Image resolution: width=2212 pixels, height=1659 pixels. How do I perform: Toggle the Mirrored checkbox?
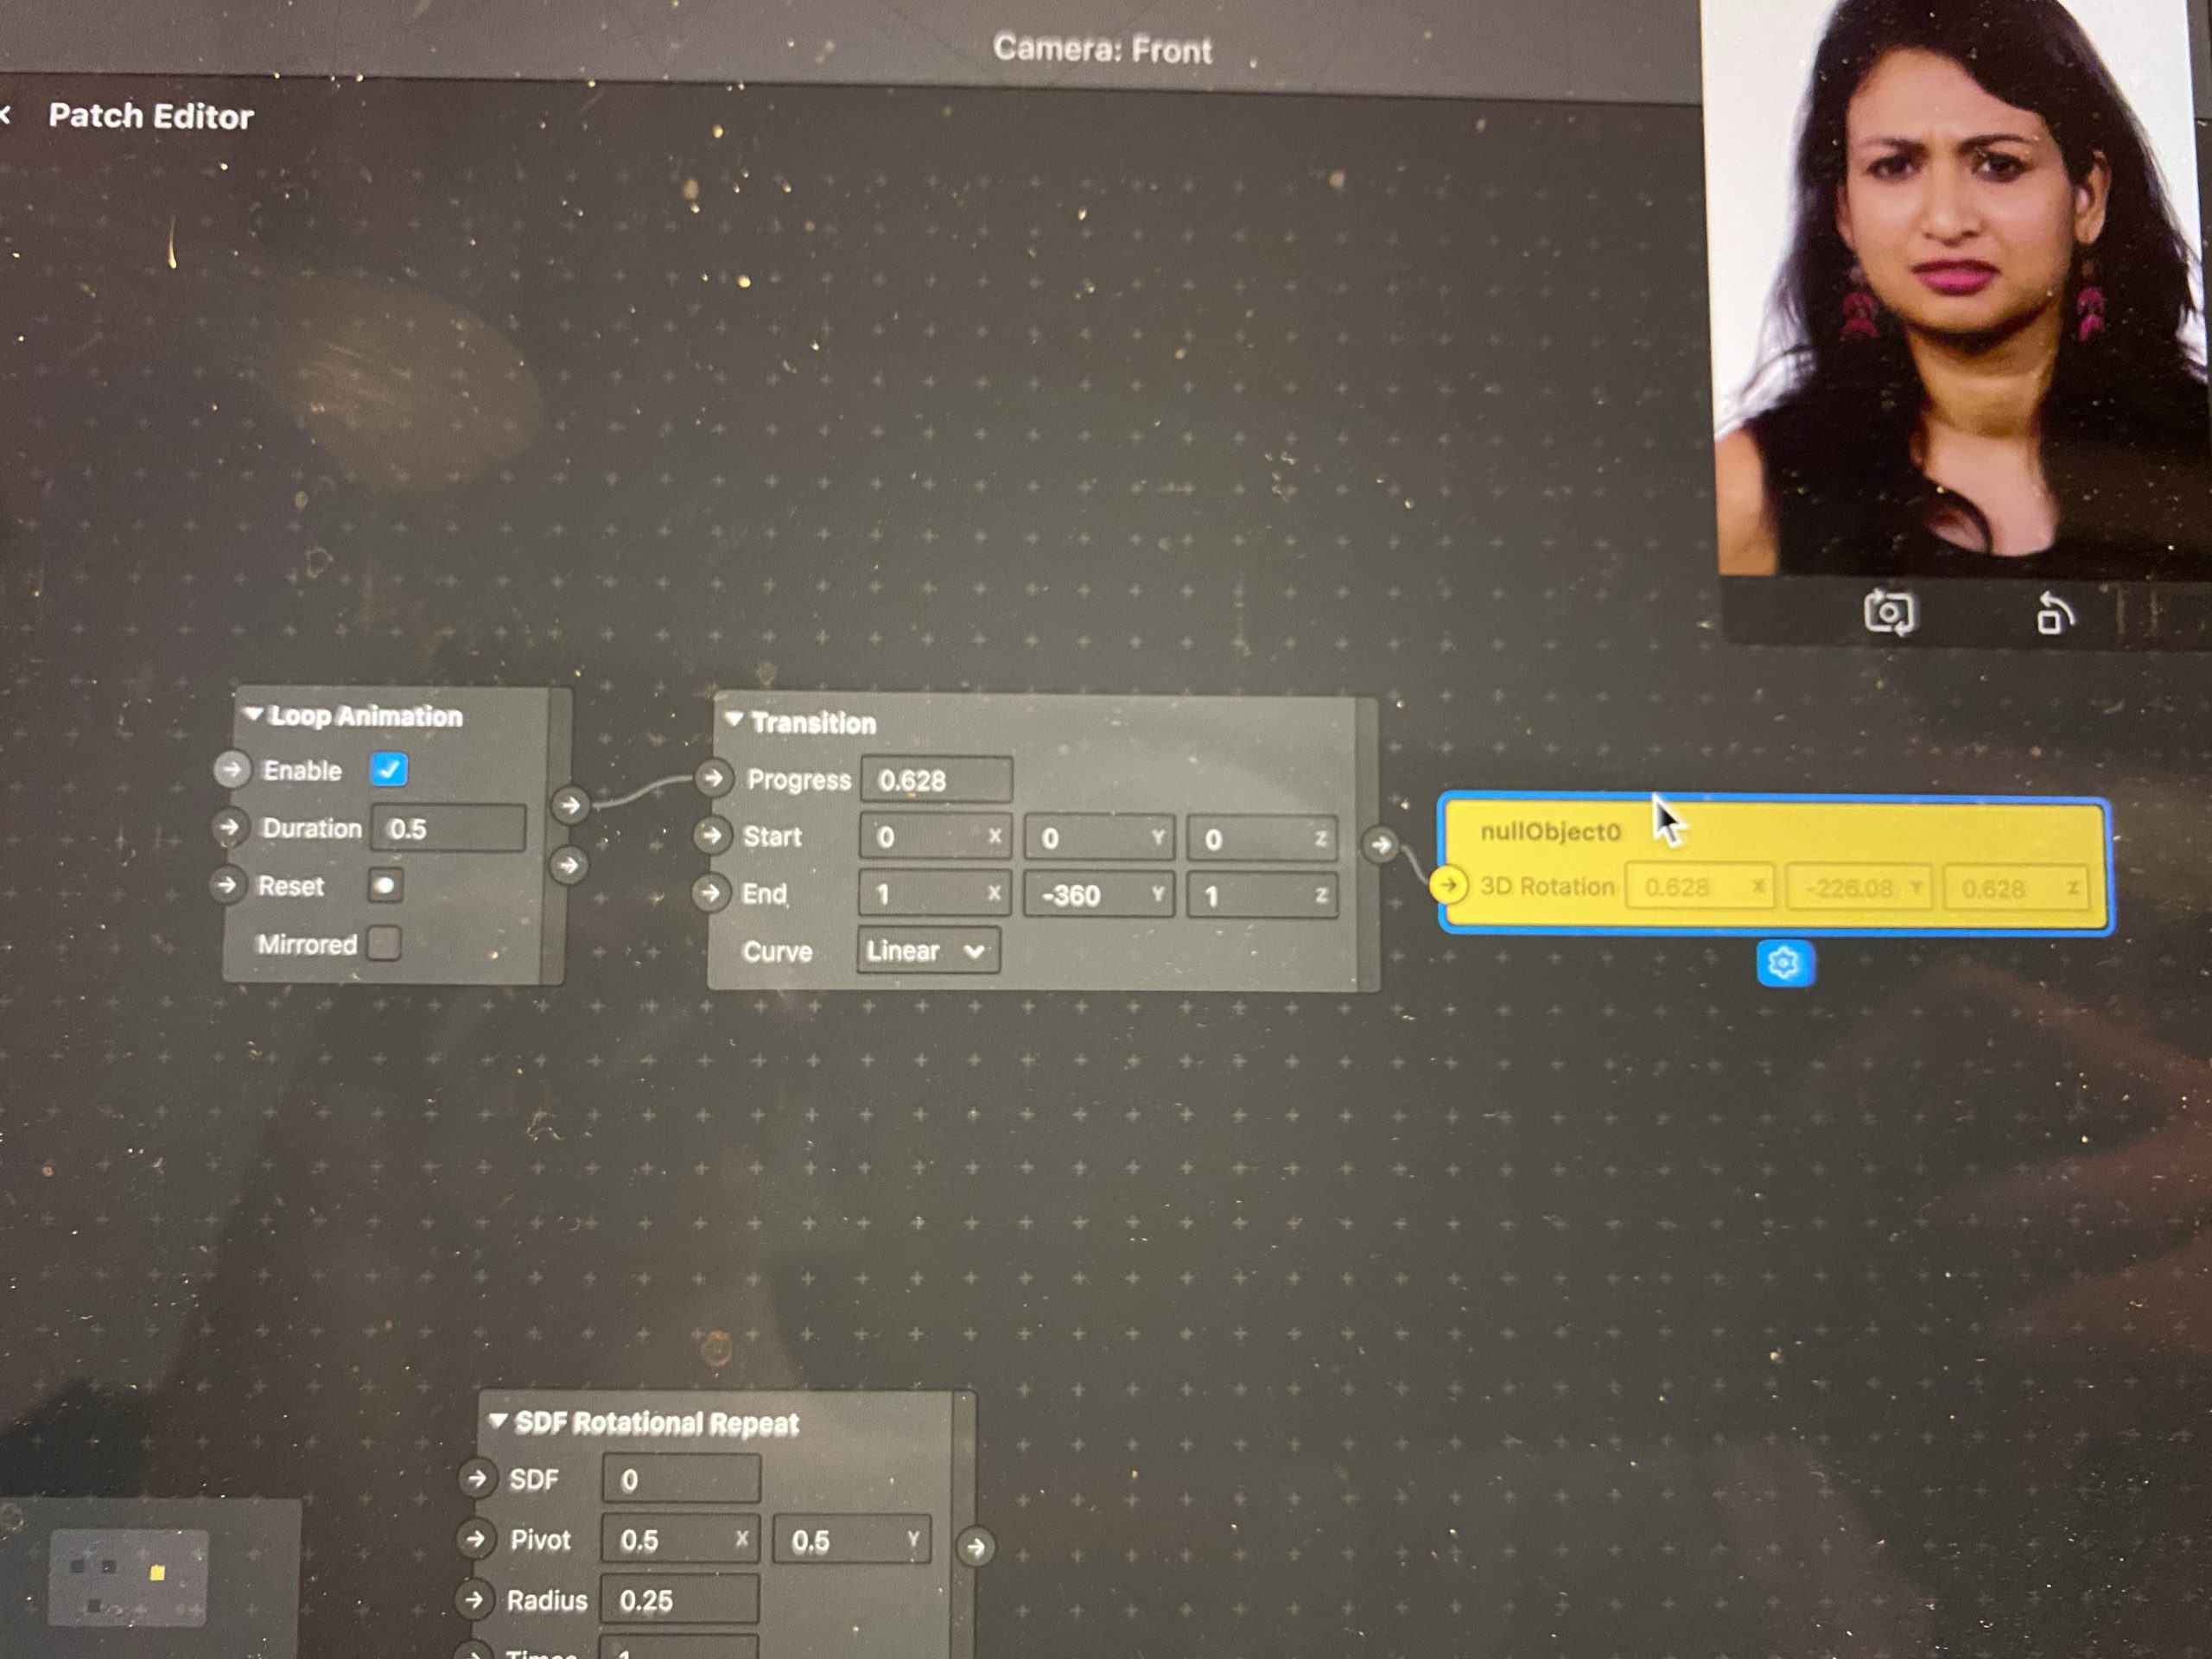pyautogui.click(x=384, y=943)
